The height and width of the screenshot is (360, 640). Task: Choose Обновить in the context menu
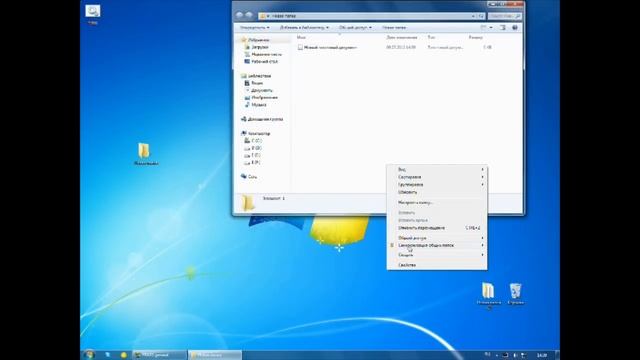coord(437,192)
